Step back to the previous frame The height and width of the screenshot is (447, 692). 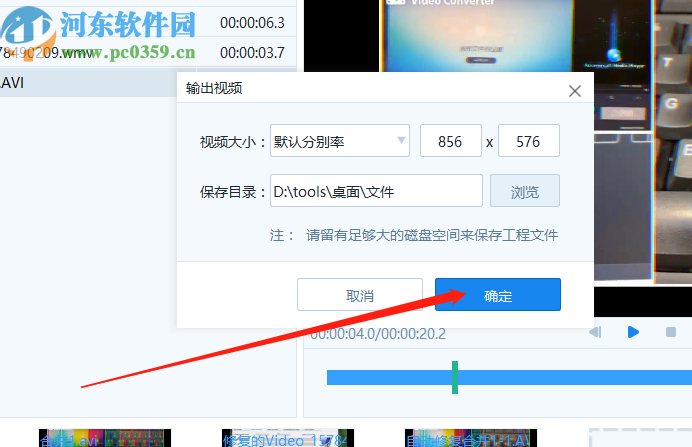(595, 332)
